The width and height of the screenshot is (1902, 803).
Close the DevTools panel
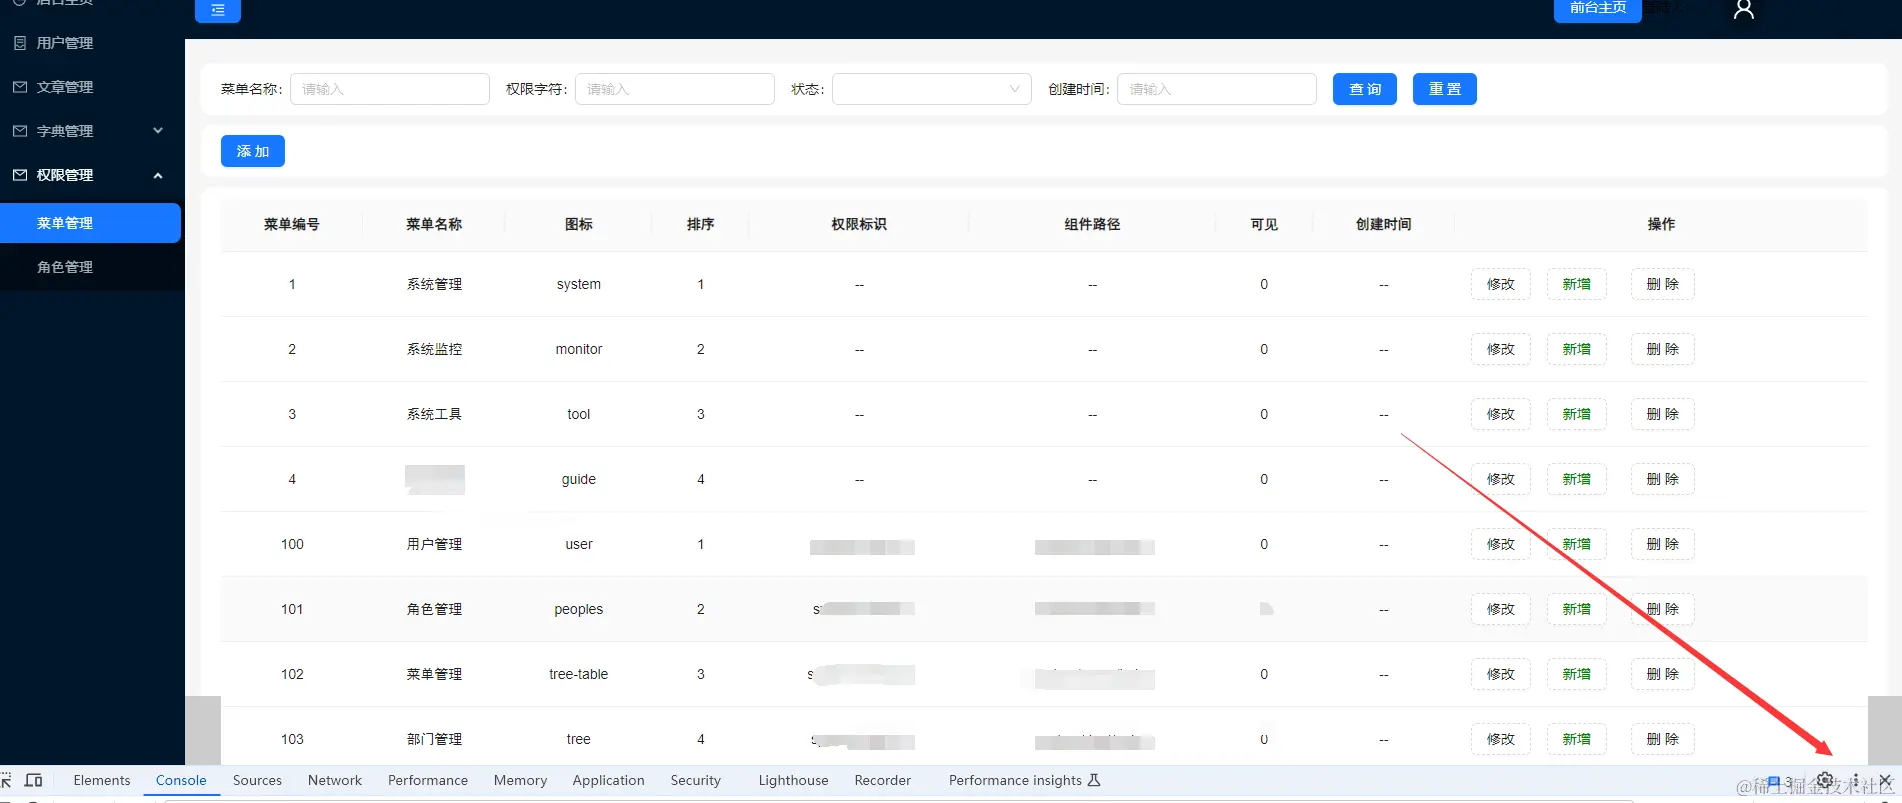click(1885, 780)
